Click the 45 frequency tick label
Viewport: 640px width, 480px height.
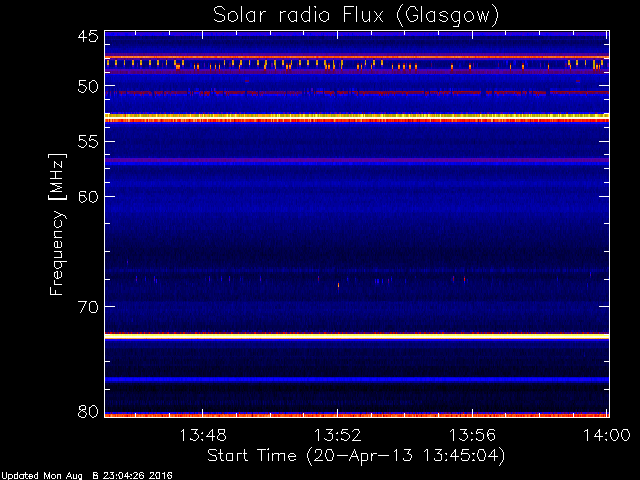point(88,36)
